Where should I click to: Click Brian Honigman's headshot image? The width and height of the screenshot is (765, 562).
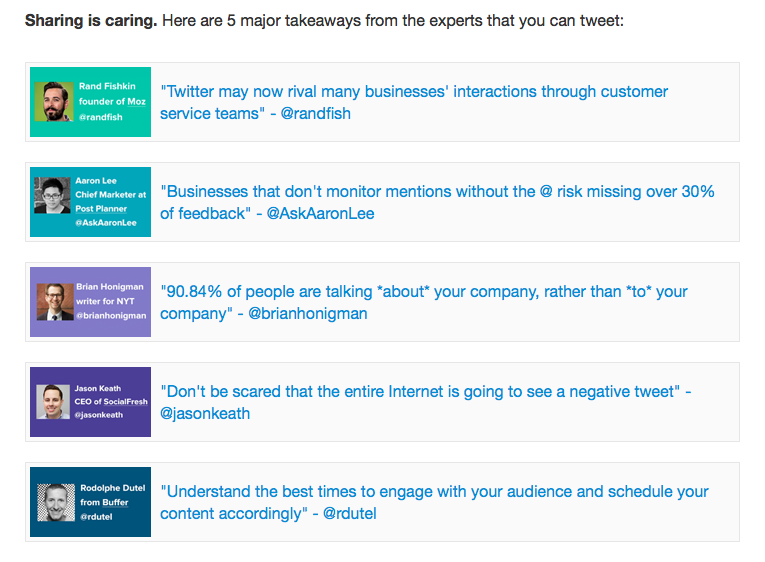55,301
